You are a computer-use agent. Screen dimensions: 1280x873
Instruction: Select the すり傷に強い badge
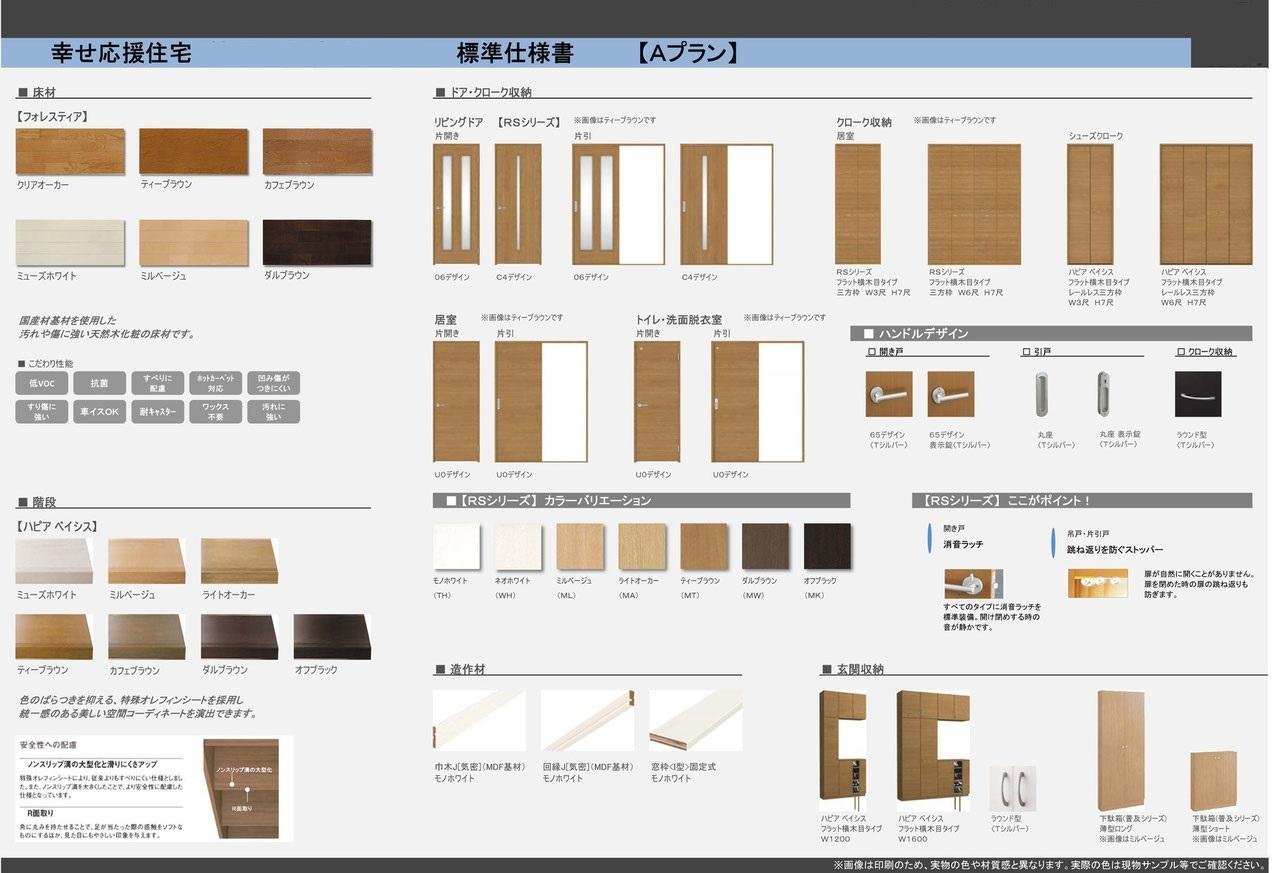tap(42, 412)
